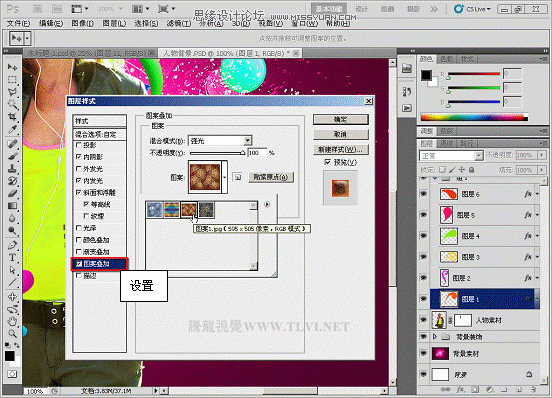The height and width of the screenshot is (398, 552).
Task: Switch to the 色板 swatches panel tab
Action: tap(446, 59)
